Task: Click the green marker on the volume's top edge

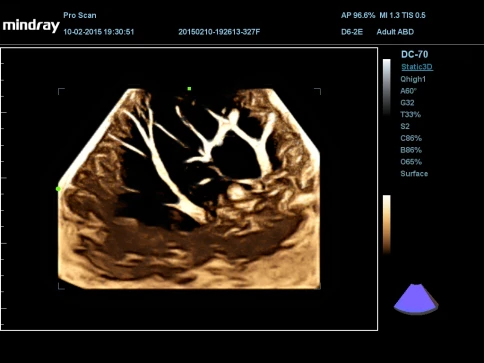Action: point(189,89)
